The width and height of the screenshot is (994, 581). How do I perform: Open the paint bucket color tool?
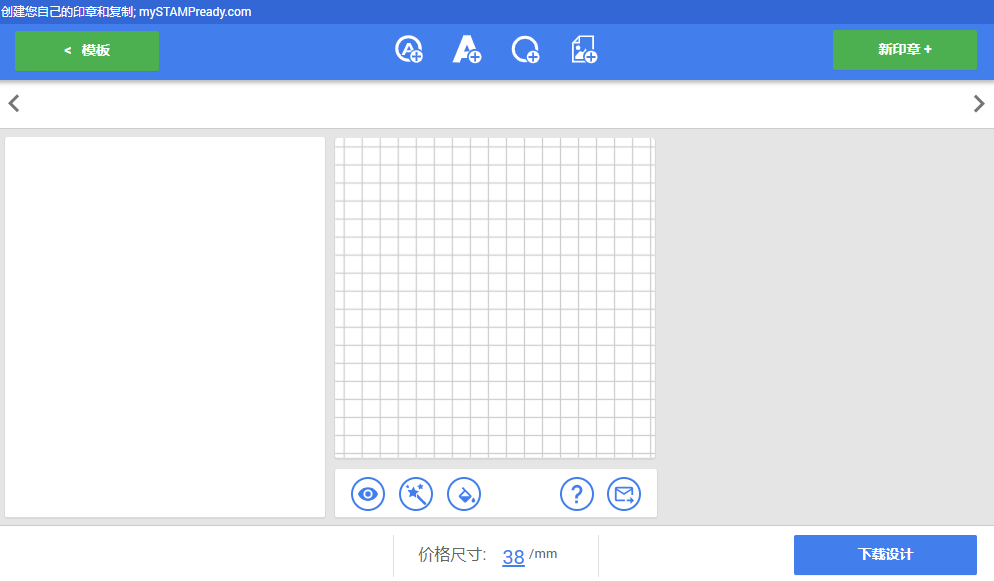(464, 494)
